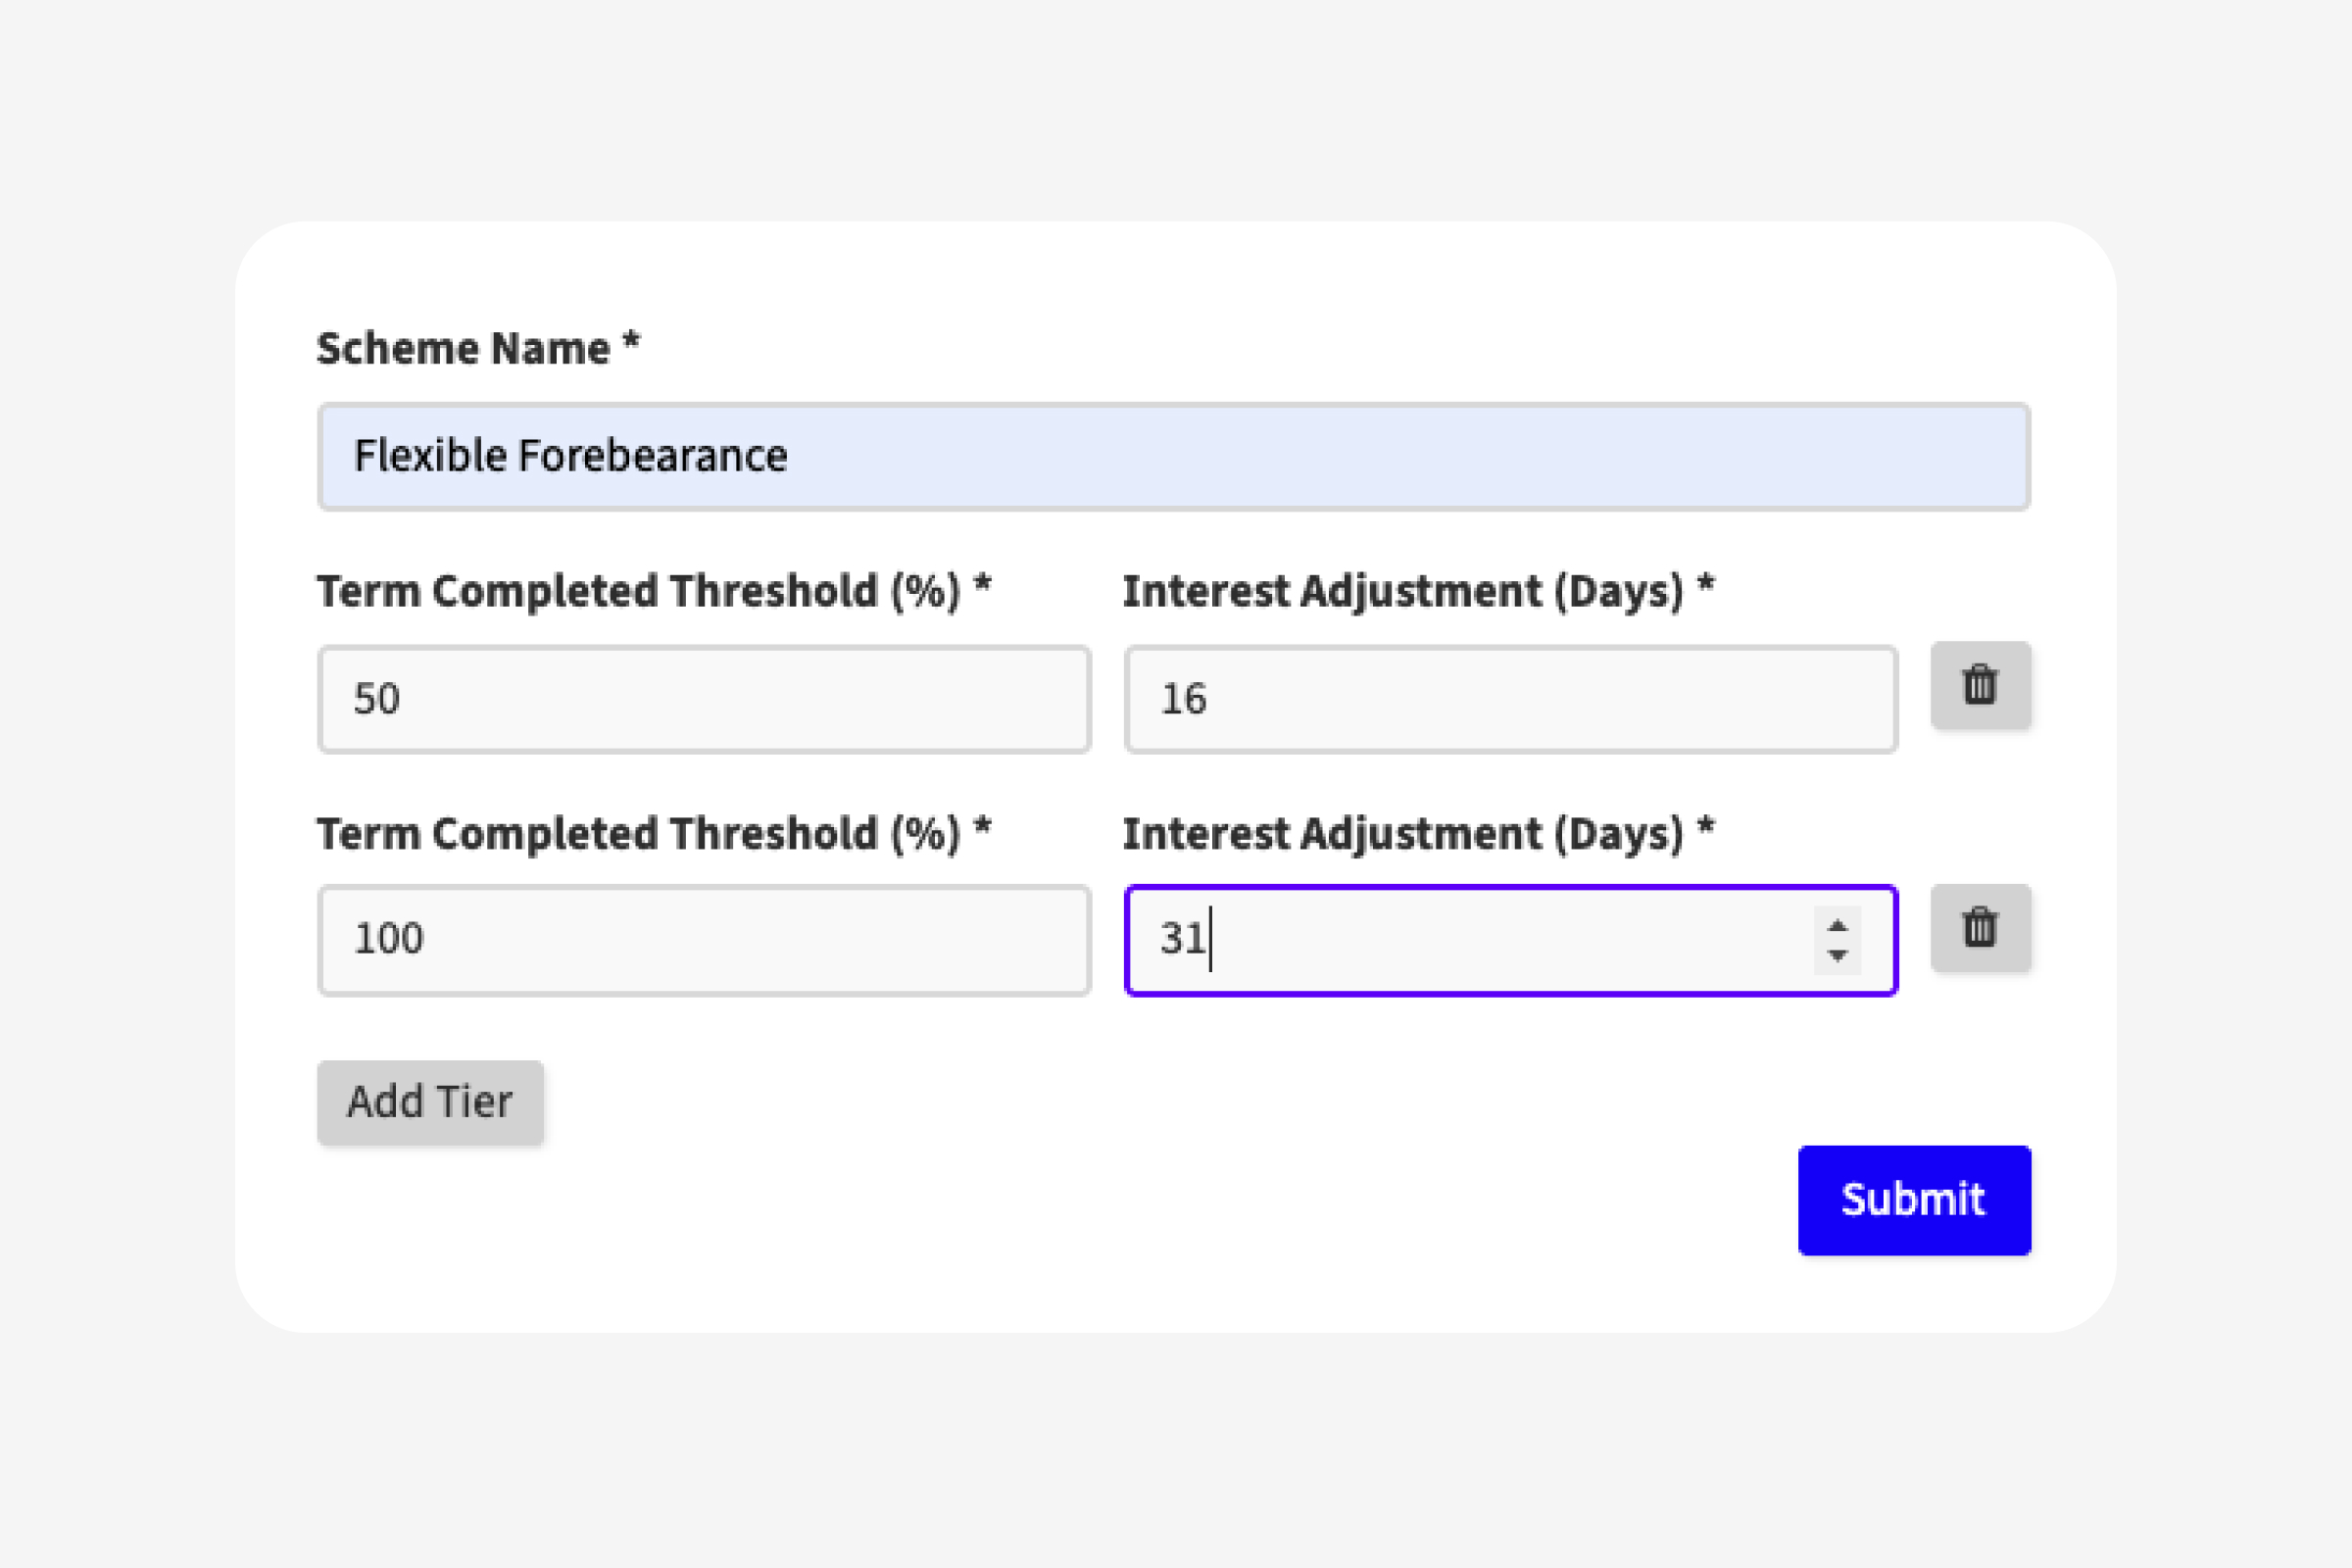This screenshot has width=2352, height=1568.
Task: Select the interest adjustment field containing 16
Action: click(1510, 699)
